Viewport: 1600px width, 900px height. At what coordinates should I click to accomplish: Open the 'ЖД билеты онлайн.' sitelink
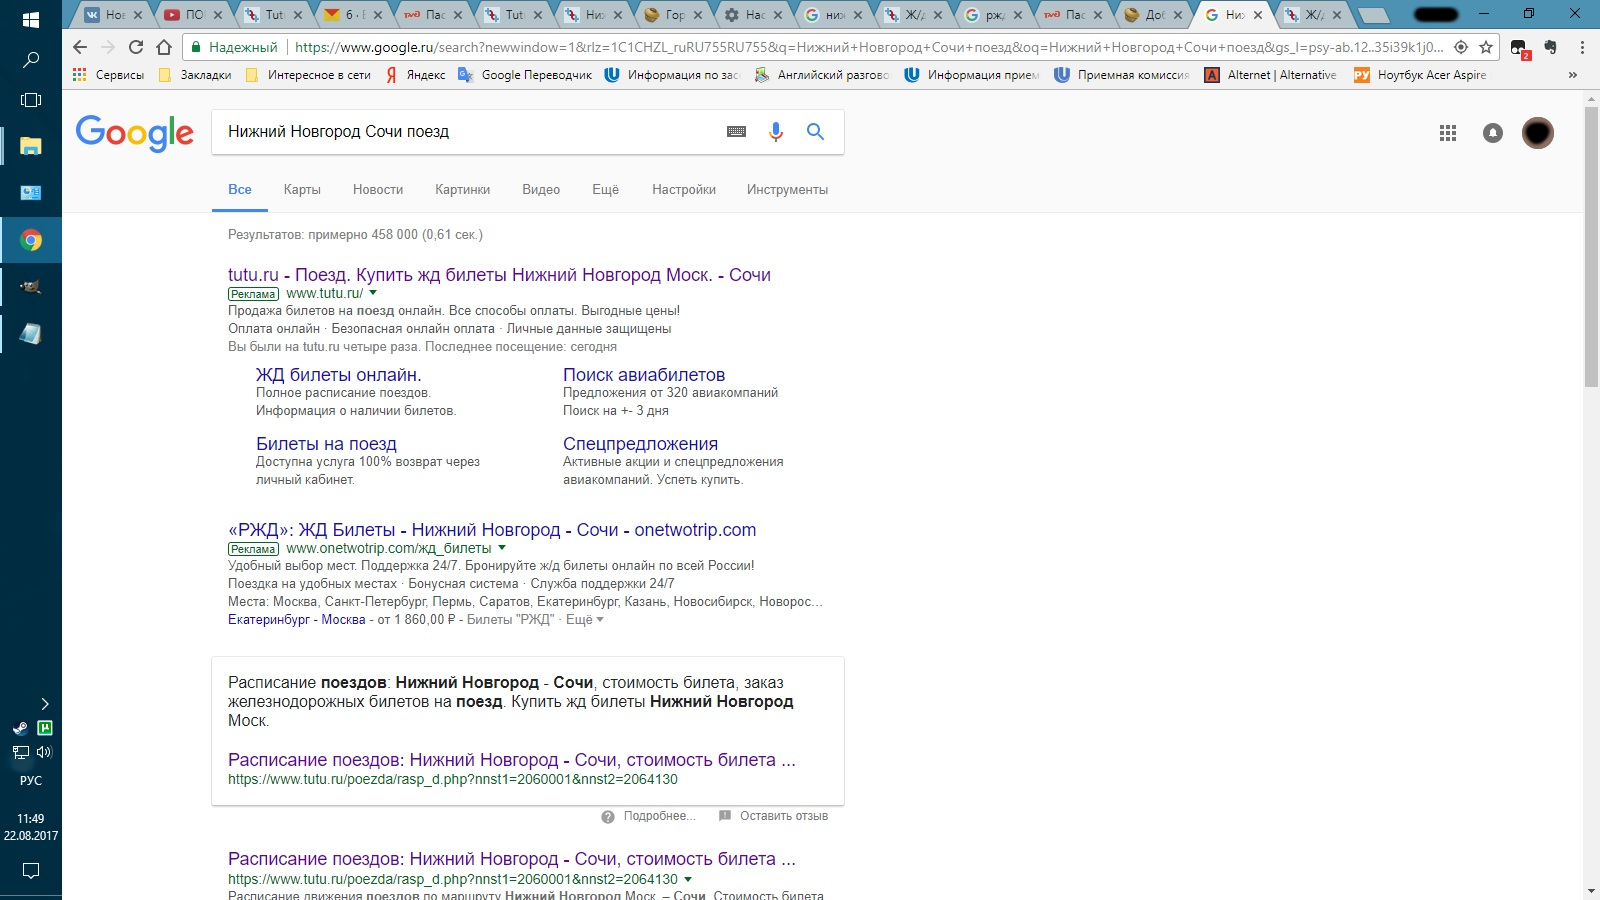[338, 375]
